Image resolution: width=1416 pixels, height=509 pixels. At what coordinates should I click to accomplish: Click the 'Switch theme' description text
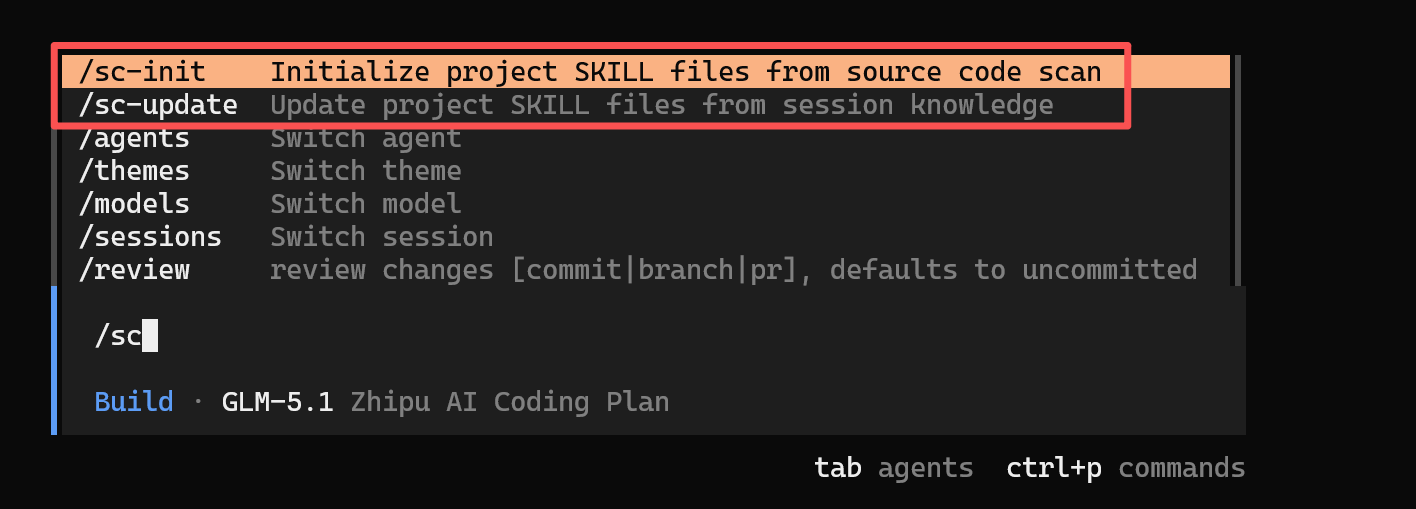point(366,171)
